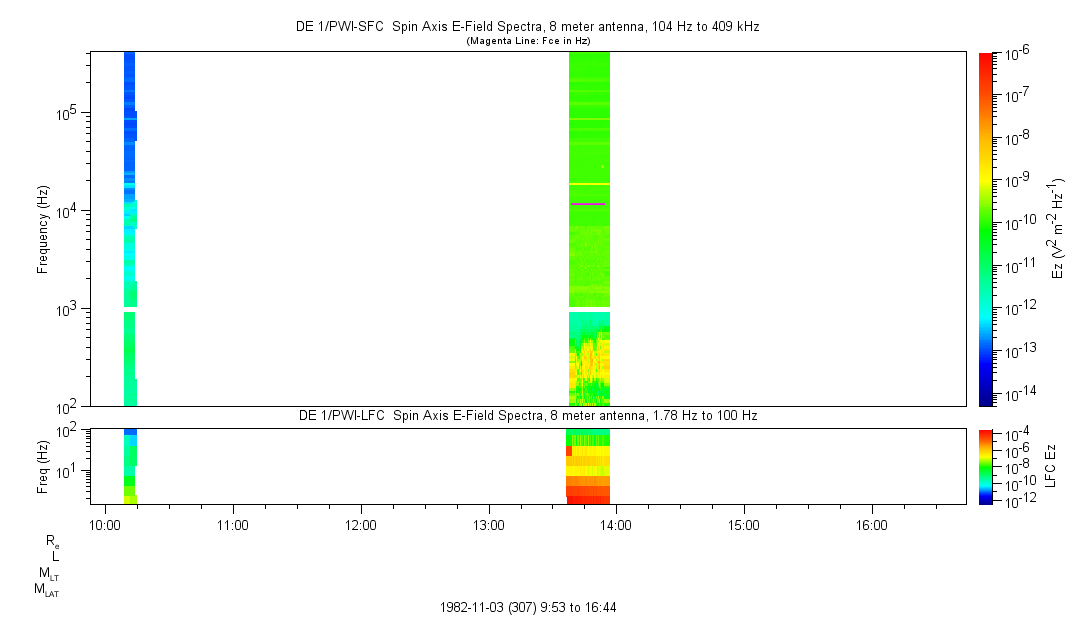Select the red low-frequency band in the LFC panel
1083x620 pixels.
pos(588,493)
